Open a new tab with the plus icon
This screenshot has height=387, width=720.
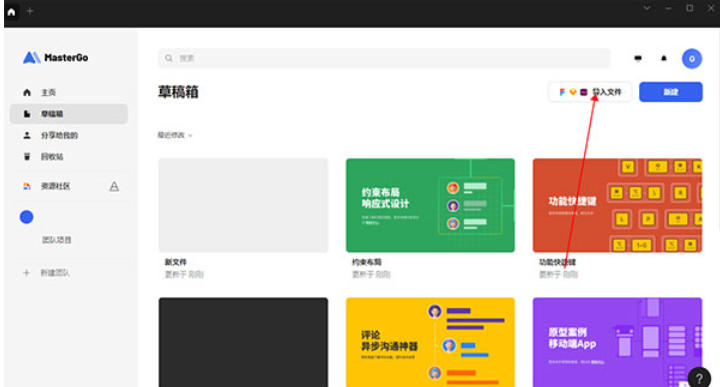pos(30,11)
